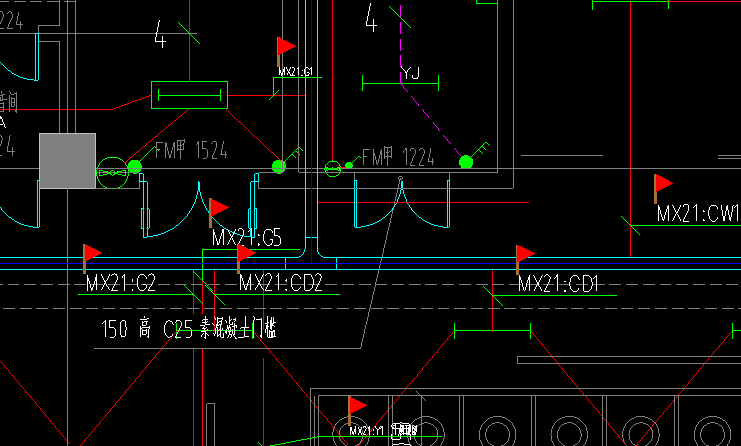Click the MX21:G2 label text
Image resolution: width=741 pixels, height=446 pixels.
[x=121, y=283]
